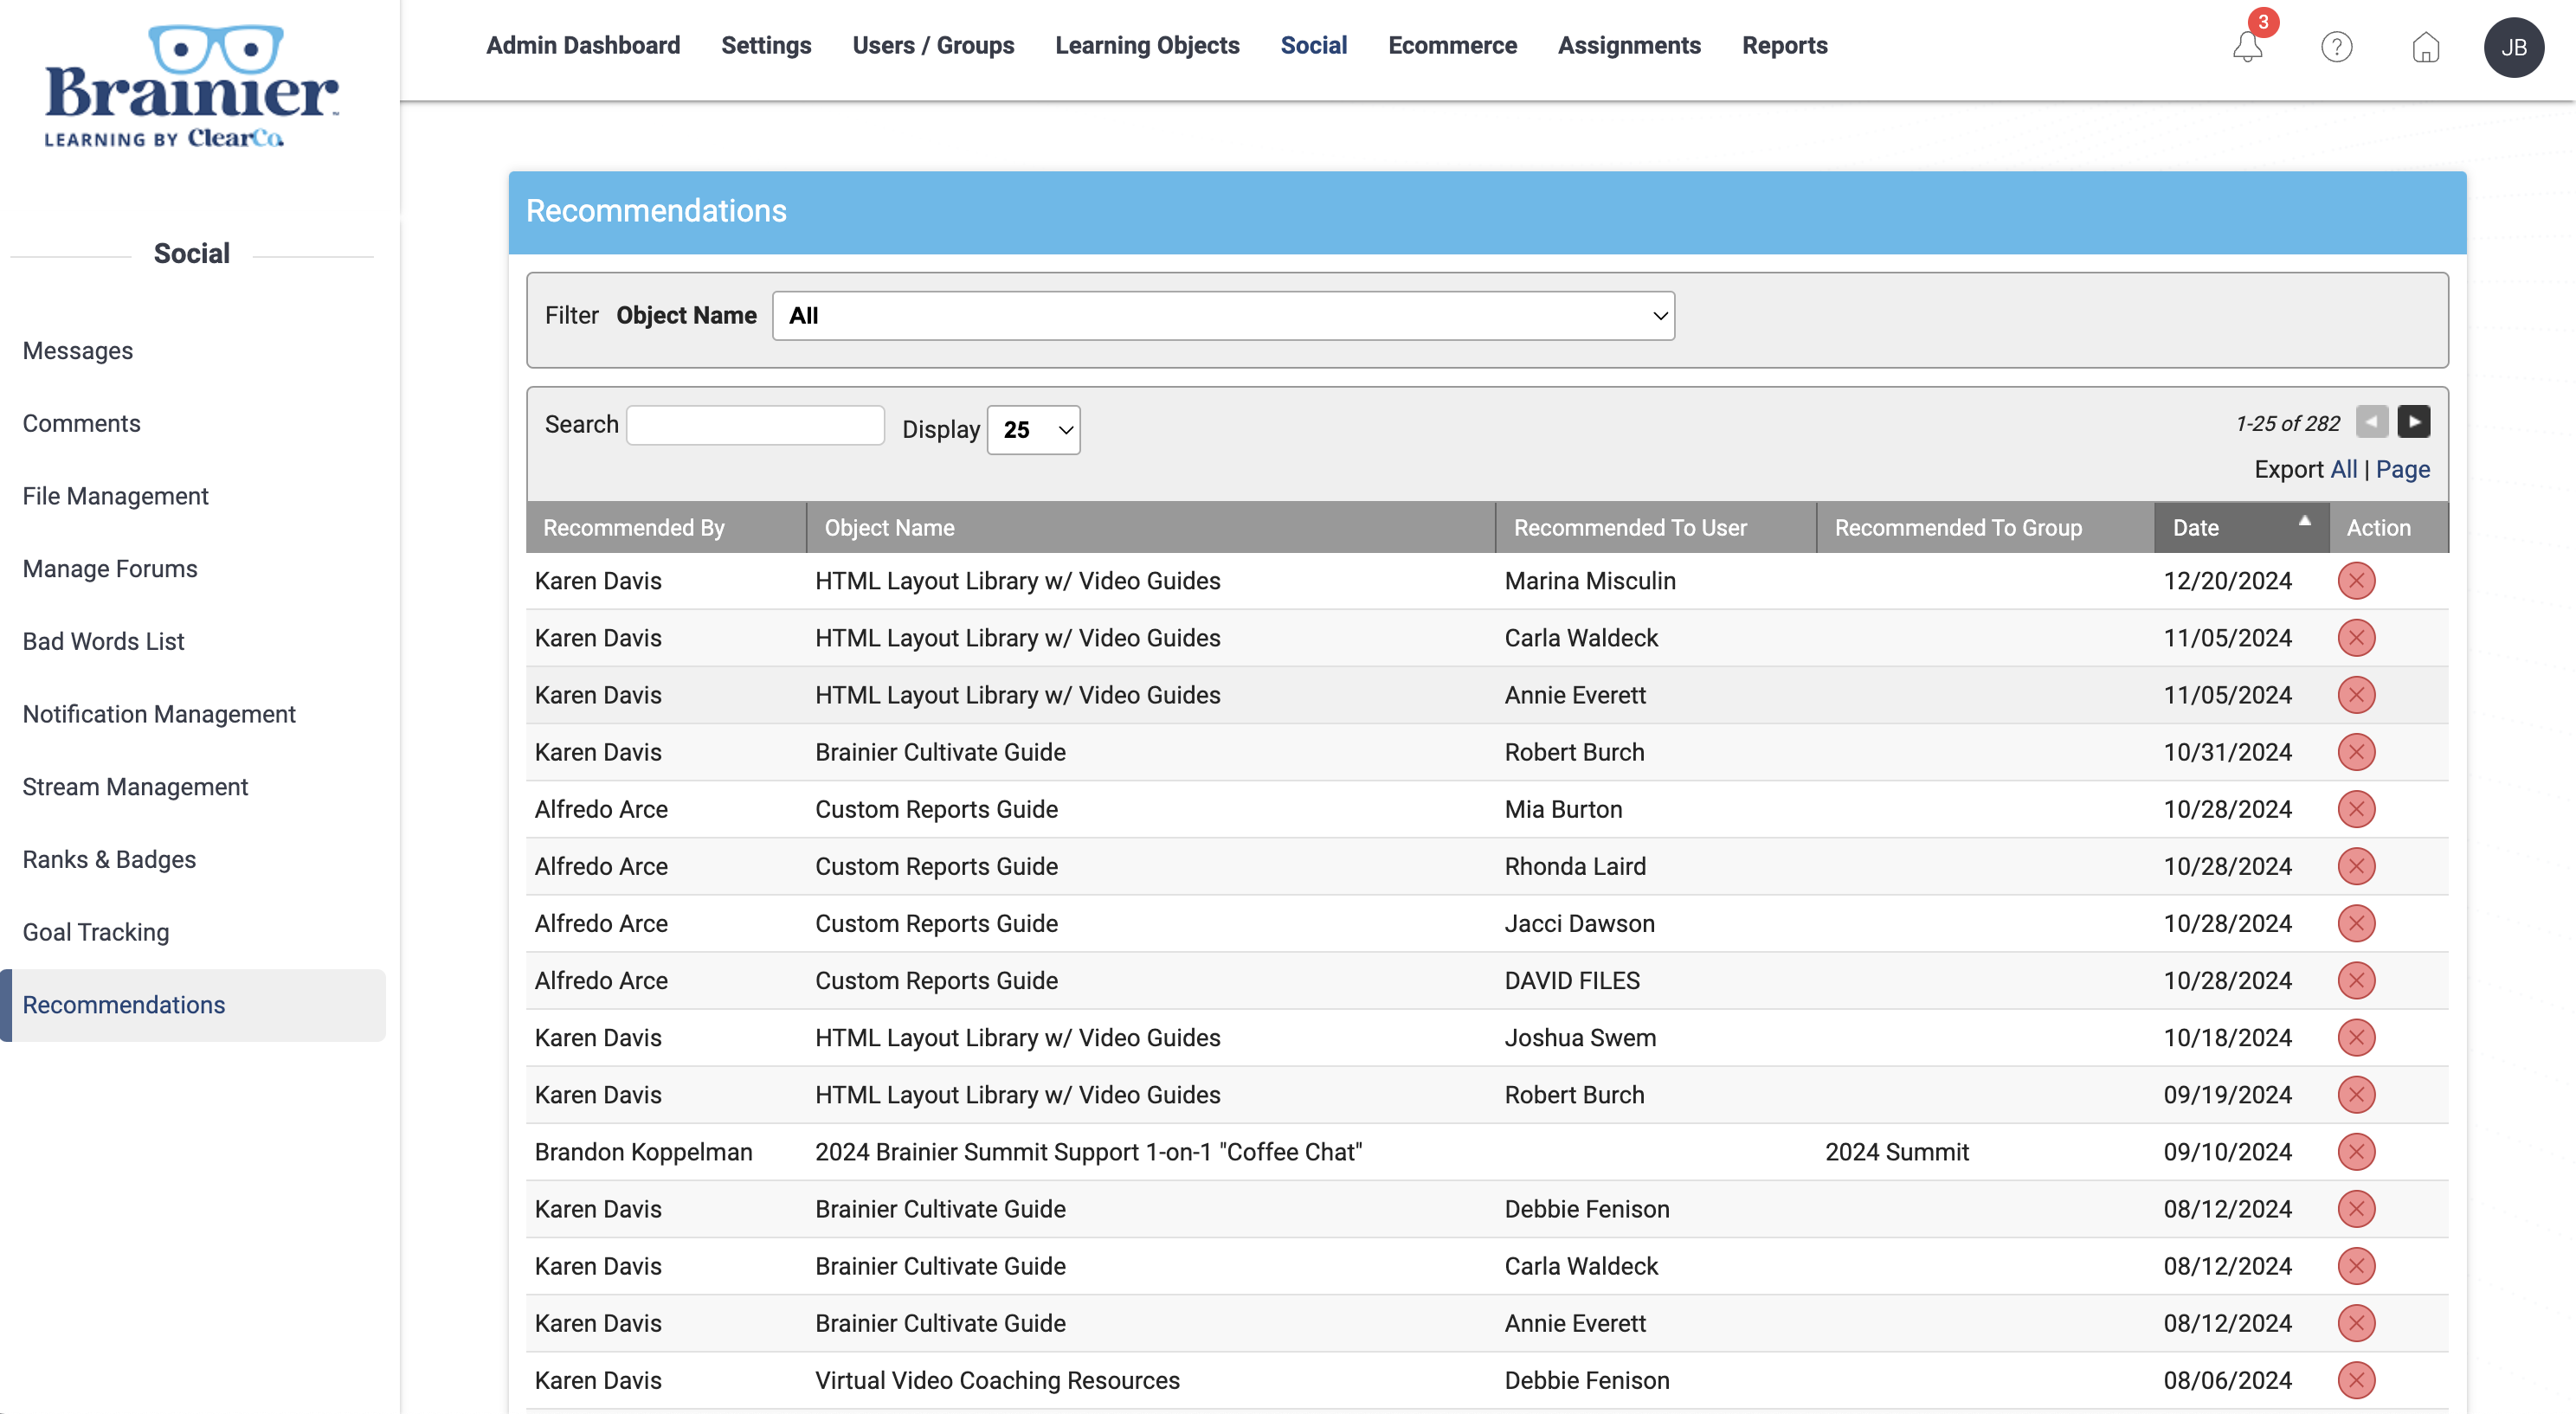The image size is (2576, 1414).
Task: Open the Display count dropdown
Action: point(1033,430)
